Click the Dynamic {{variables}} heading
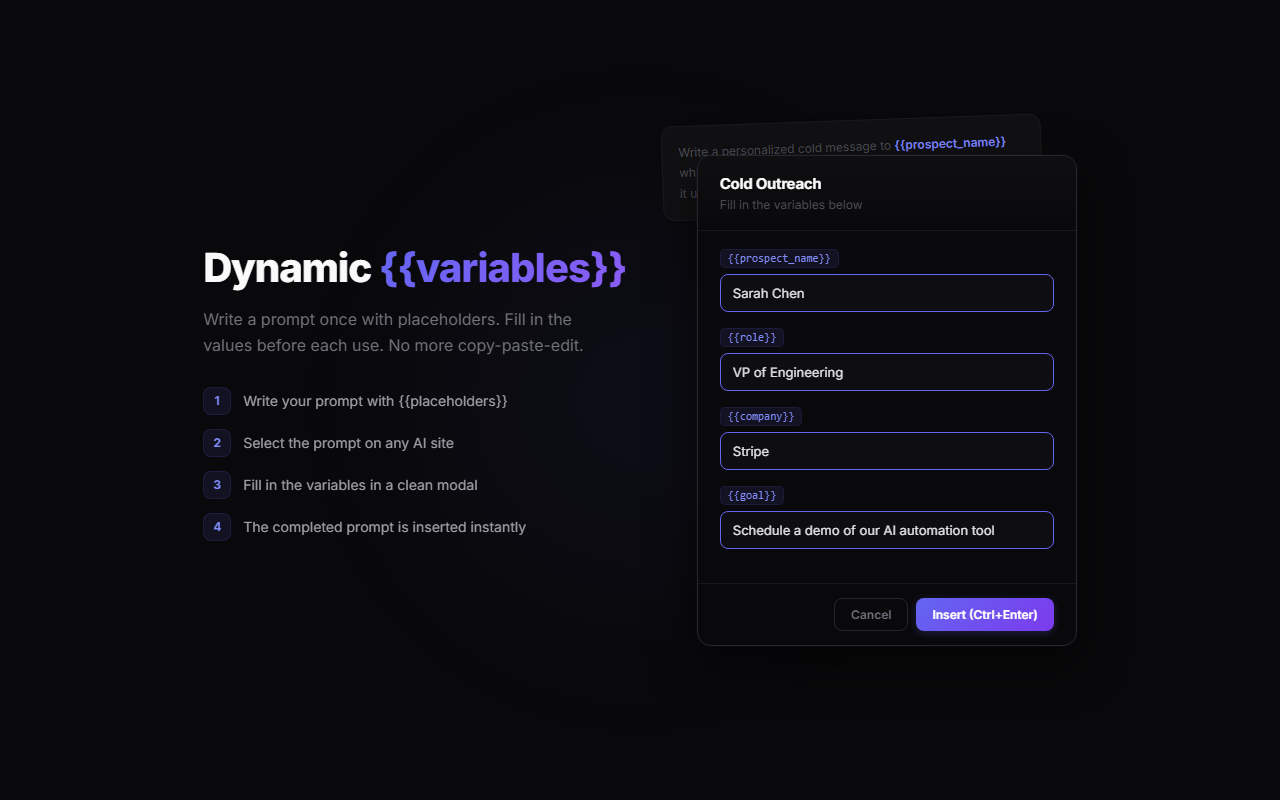The height and width of the screenshot is (800, 1280). coord(415,268)
